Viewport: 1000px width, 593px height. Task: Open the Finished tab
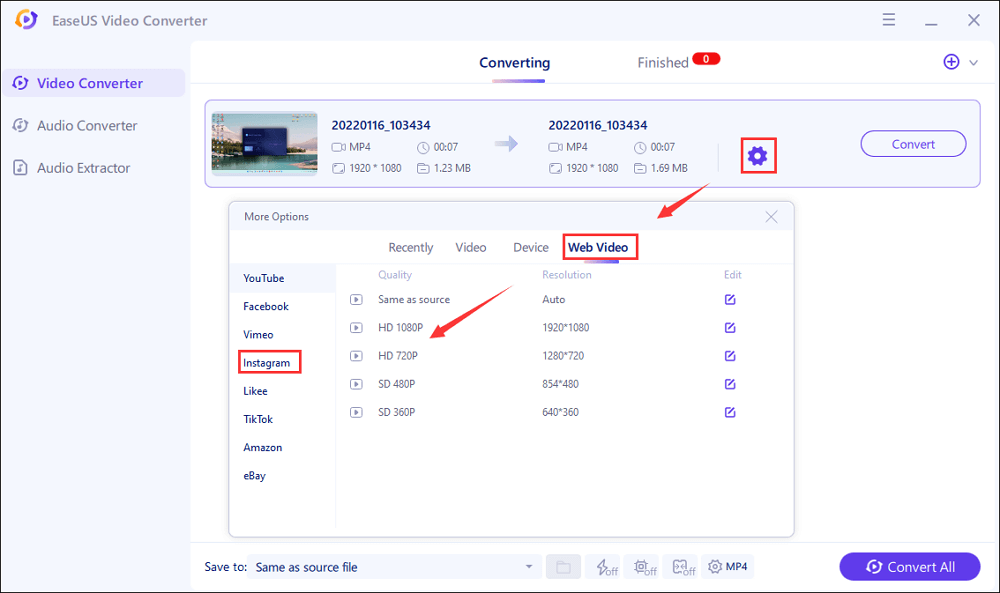point(663,63)
